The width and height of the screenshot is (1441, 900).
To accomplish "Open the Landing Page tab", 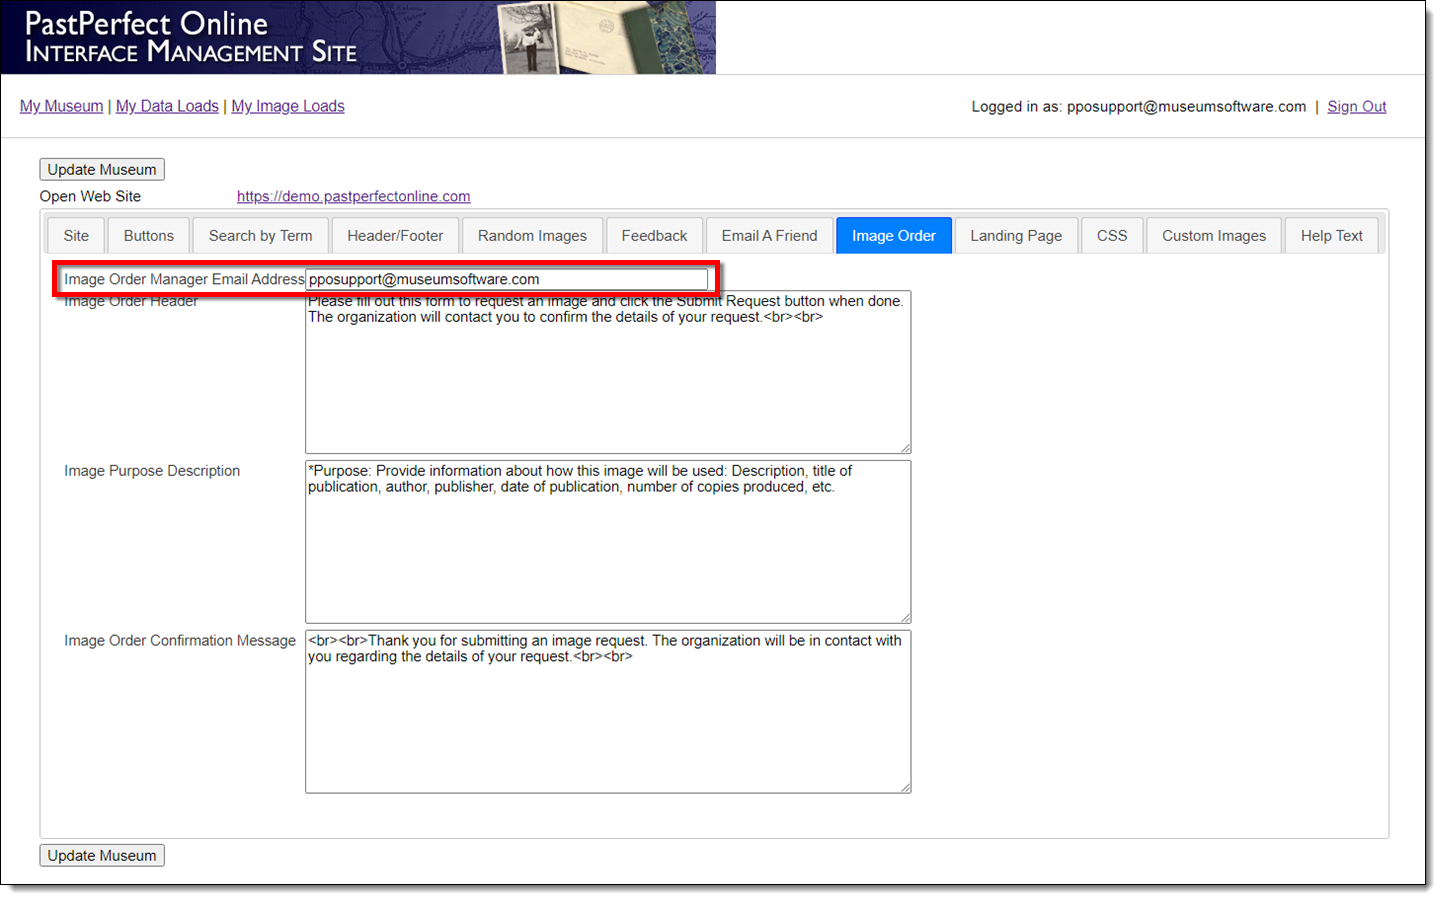I will [x=1016, y=236].
